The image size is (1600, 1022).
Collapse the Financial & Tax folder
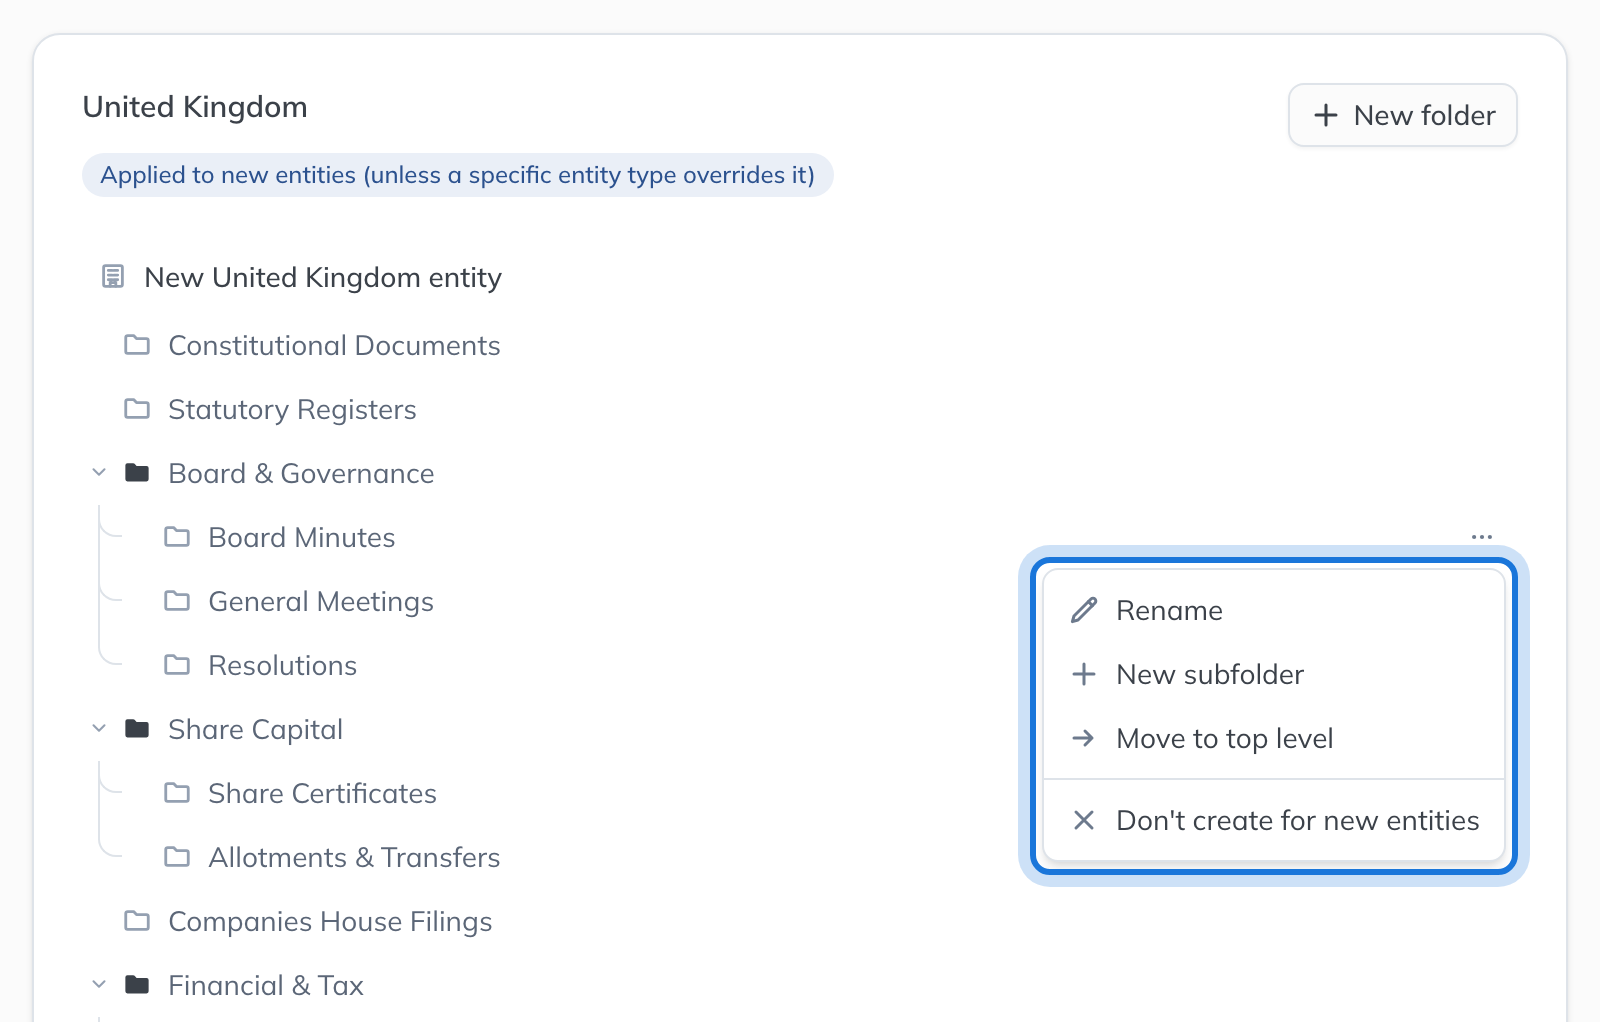click(99, 984)
